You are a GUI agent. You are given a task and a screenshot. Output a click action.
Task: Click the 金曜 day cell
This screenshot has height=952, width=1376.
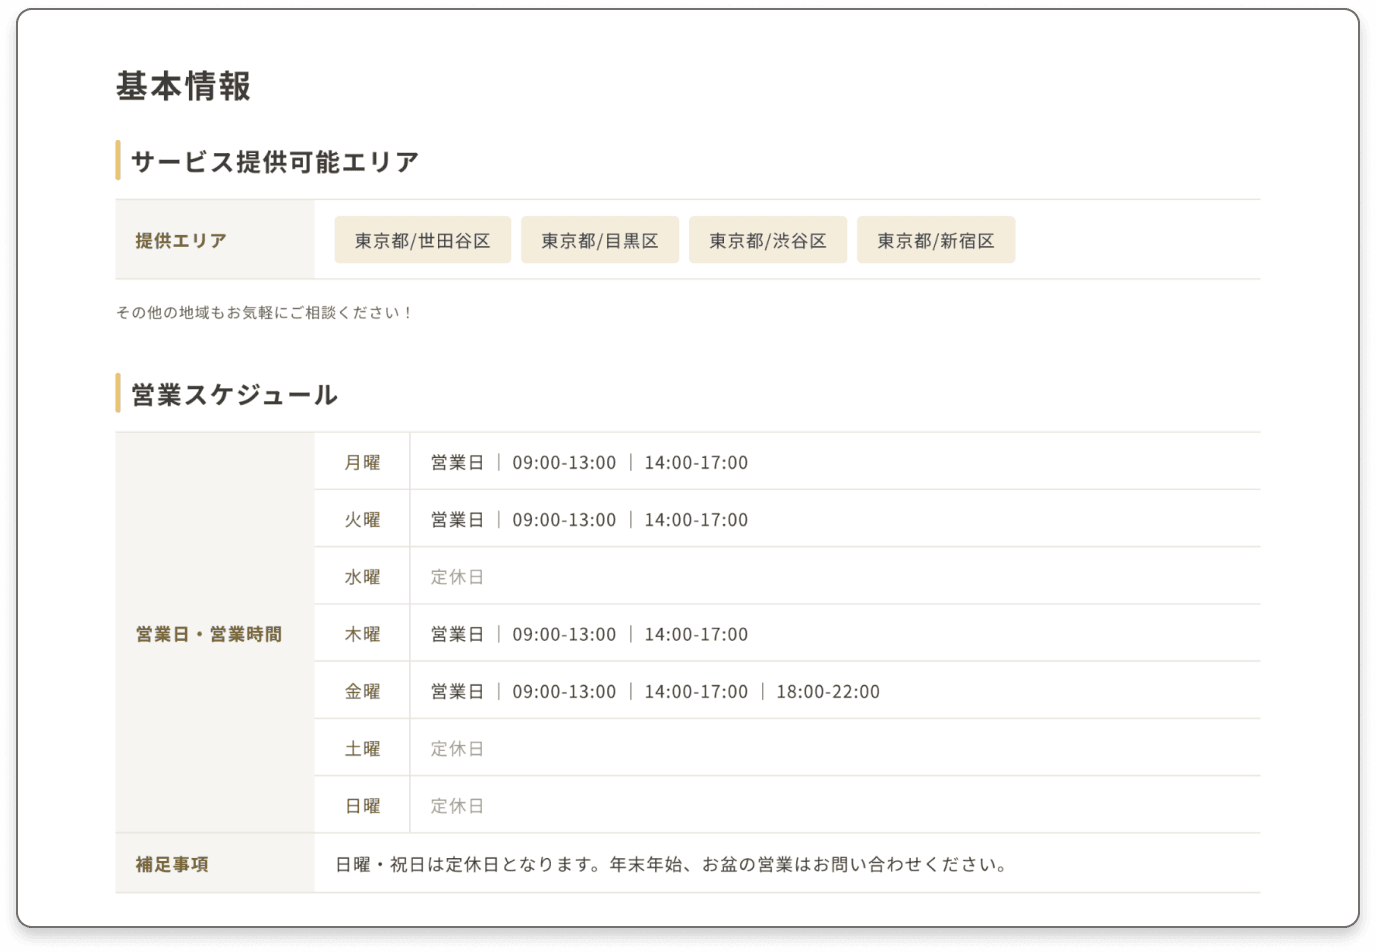point(362,691)
